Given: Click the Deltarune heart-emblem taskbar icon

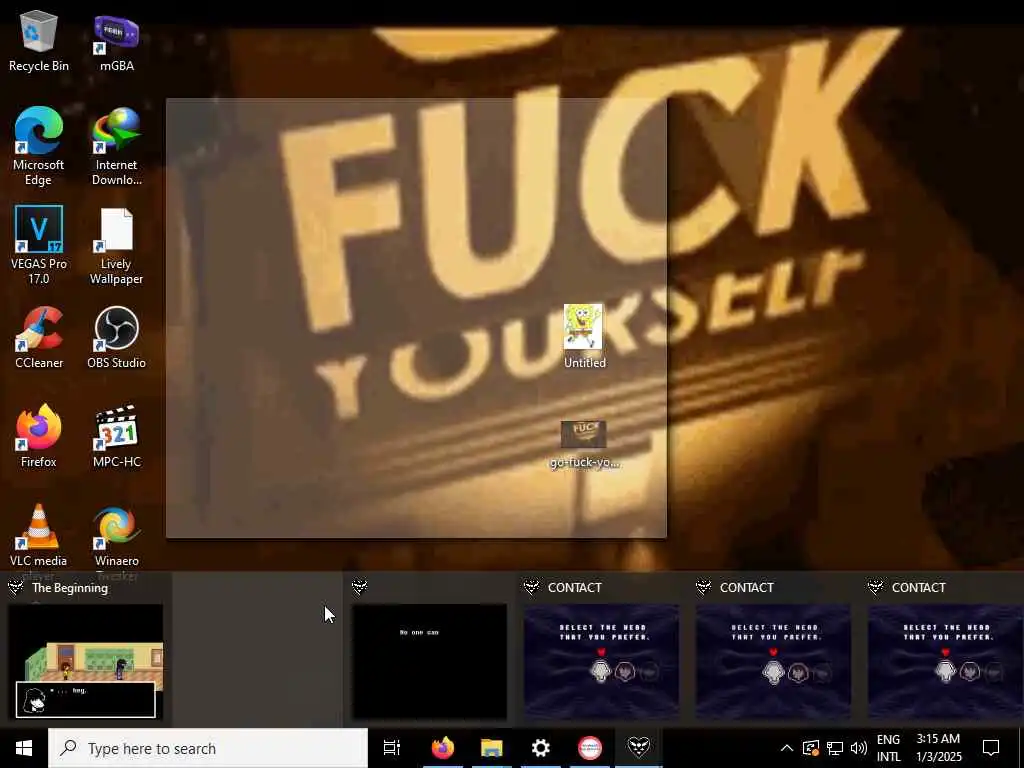Looking at the screenshot, I should (x=639, y=748).
